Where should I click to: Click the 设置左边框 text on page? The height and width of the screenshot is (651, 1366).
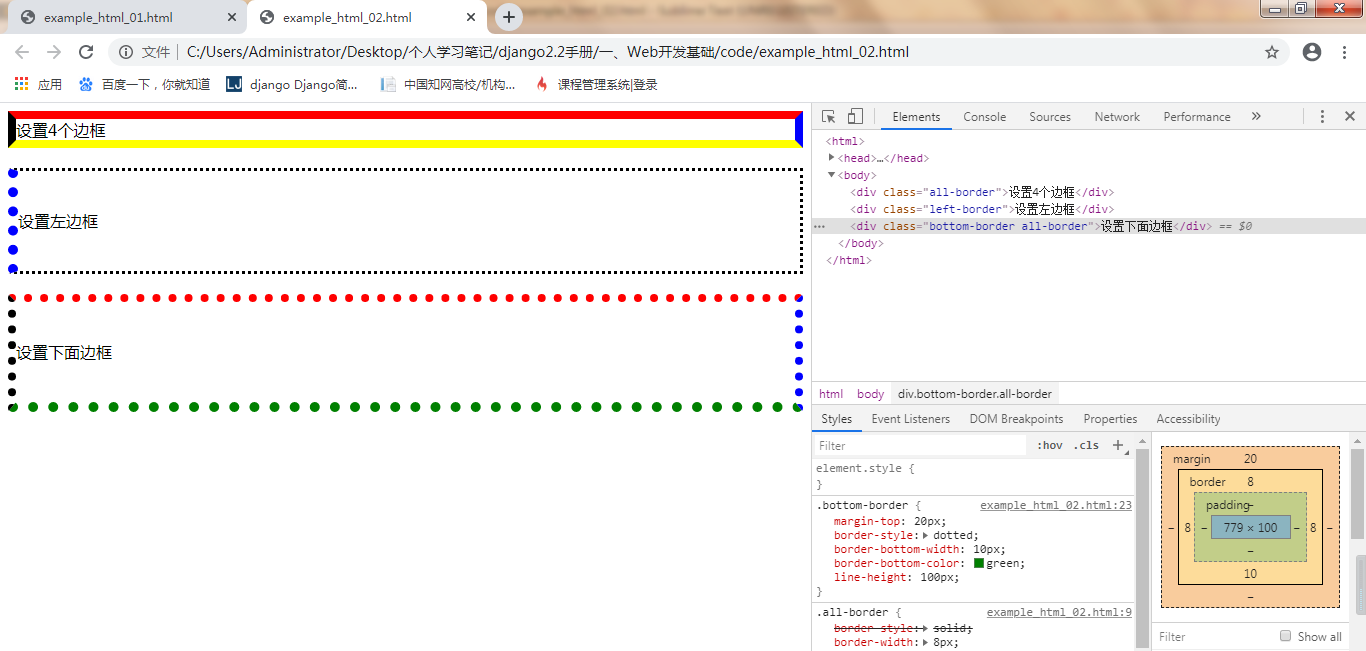58,222
